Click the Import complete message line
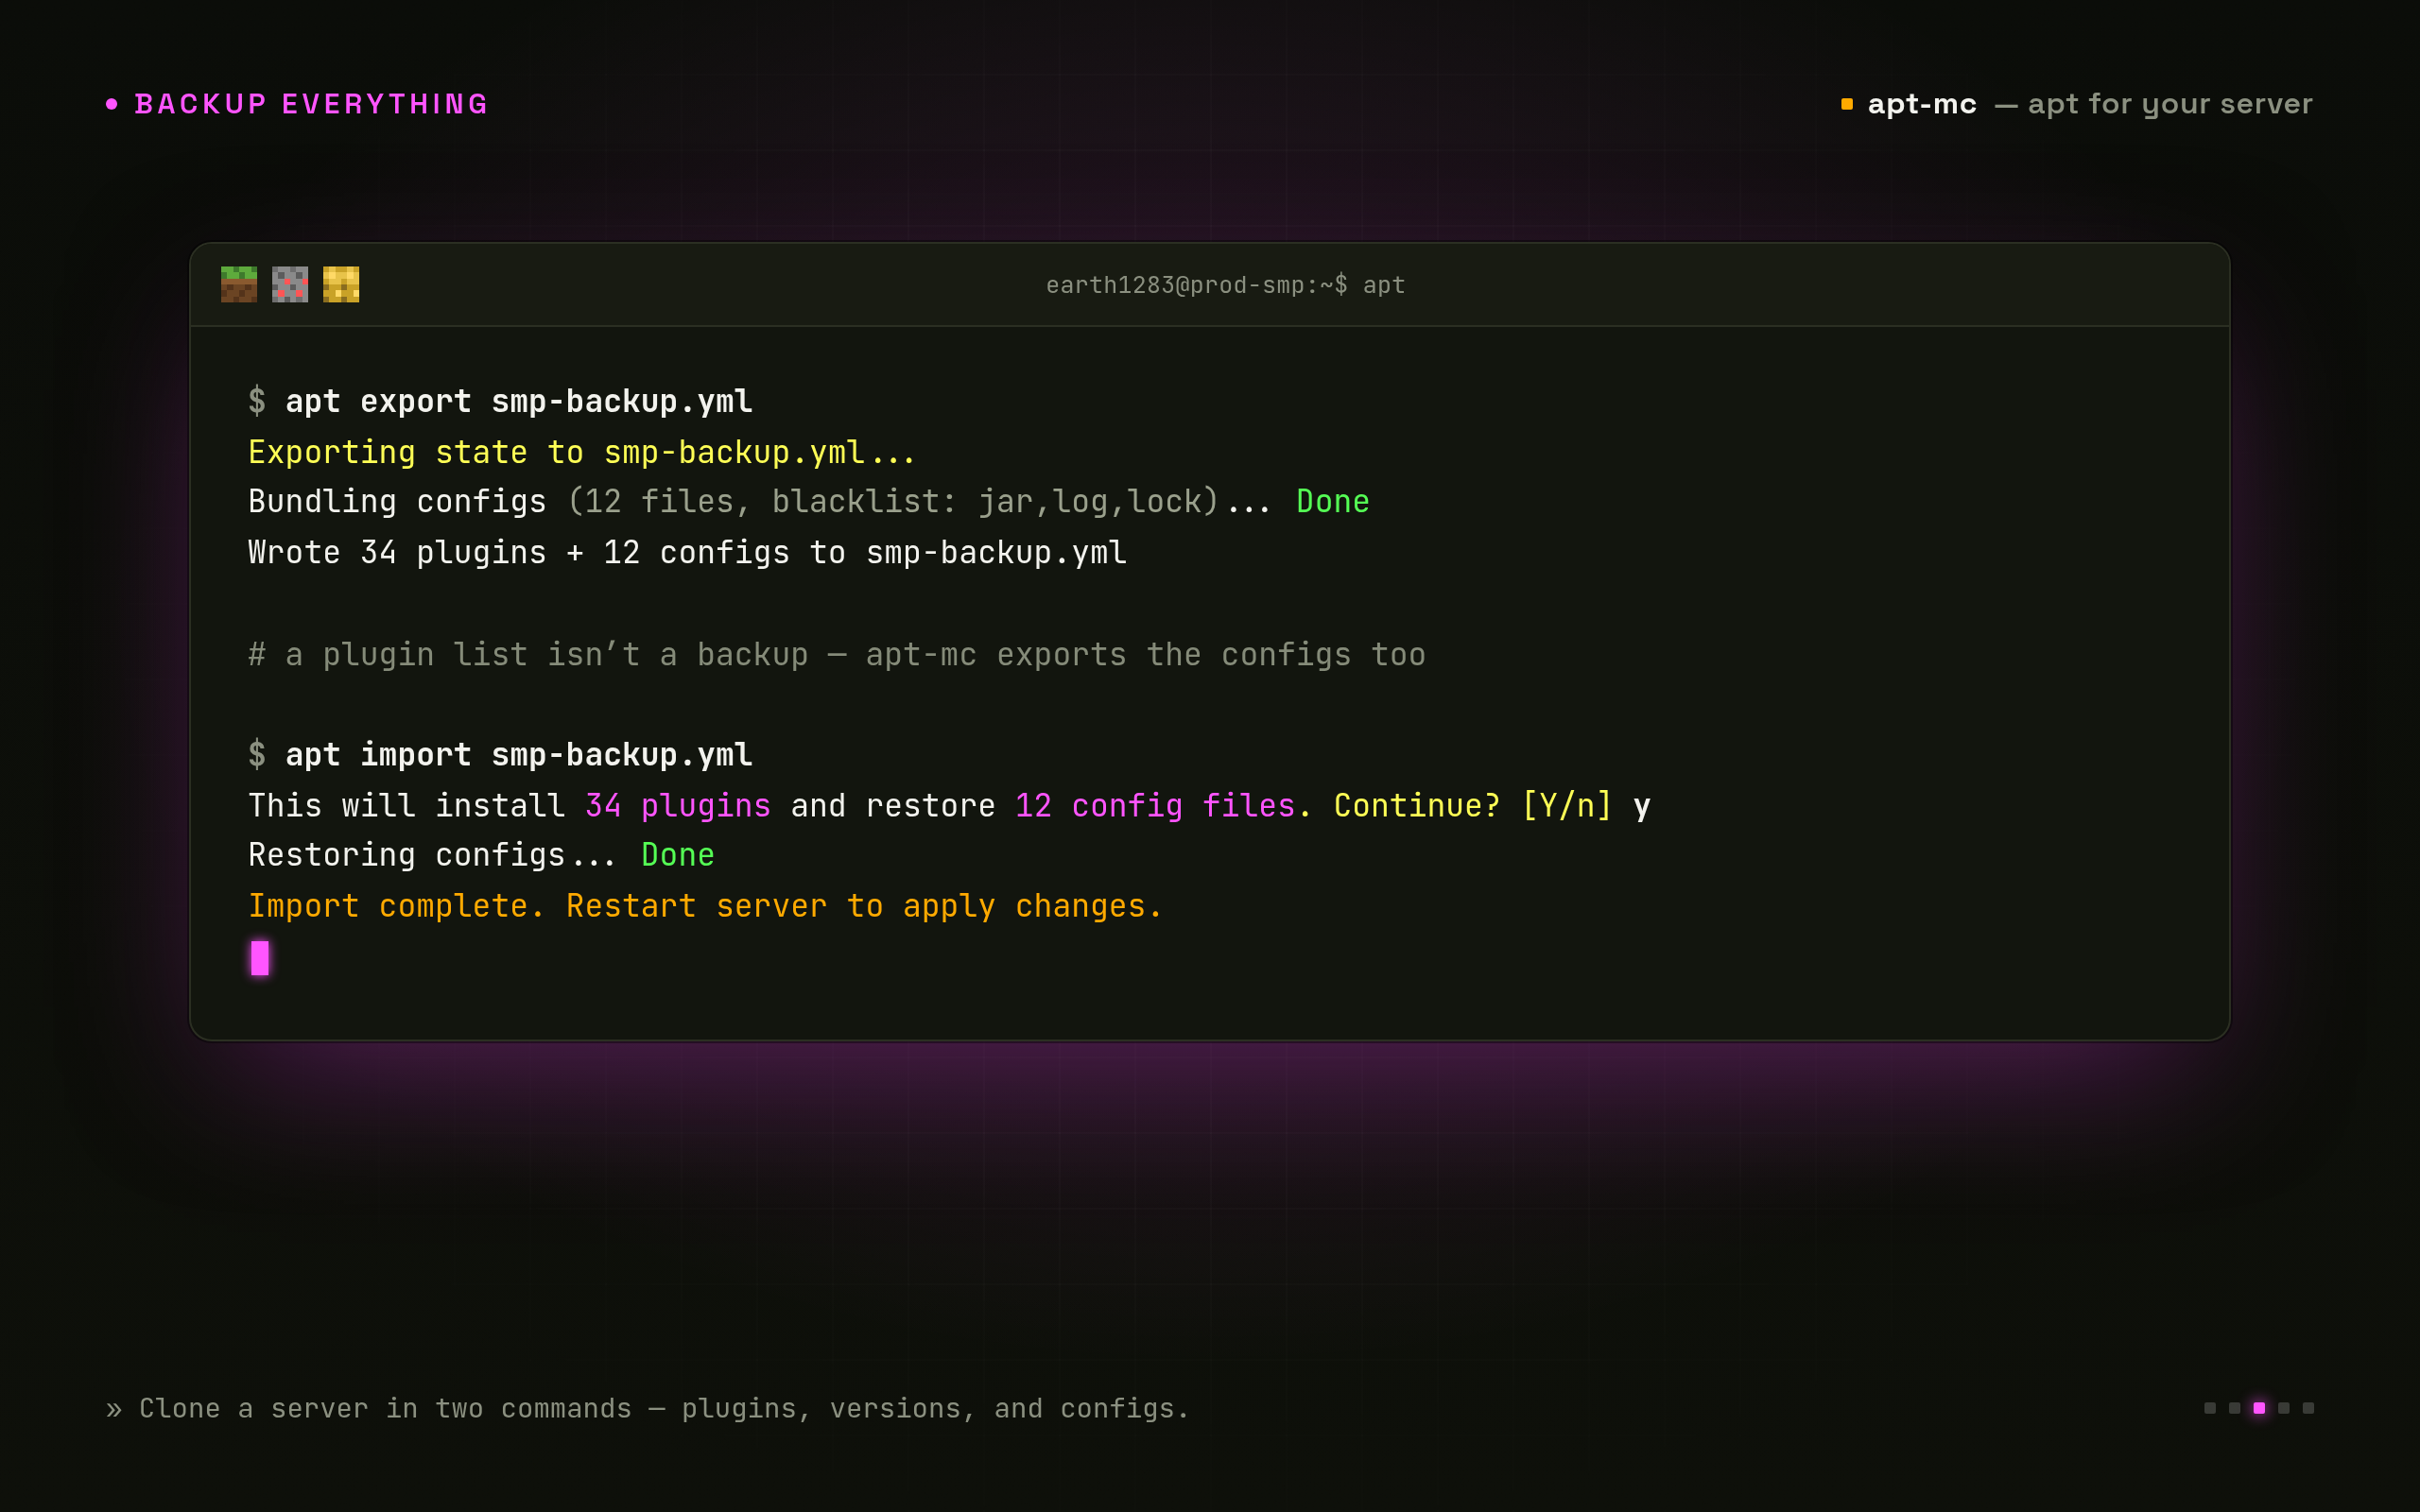Screen dimensions: 2420x1512 pos(705,906)
